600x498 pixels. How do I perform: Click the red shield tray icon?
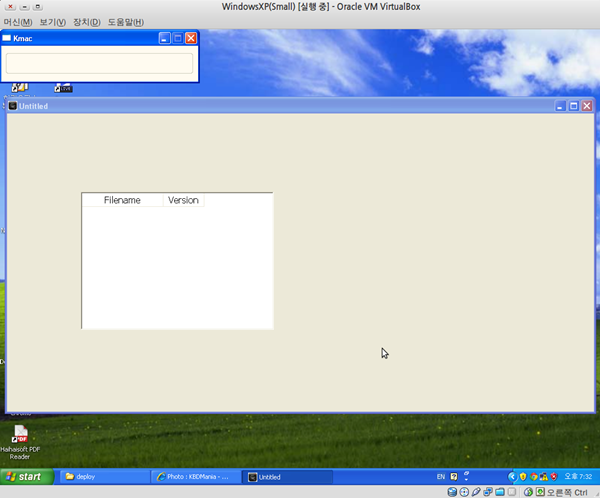point(554,477)
